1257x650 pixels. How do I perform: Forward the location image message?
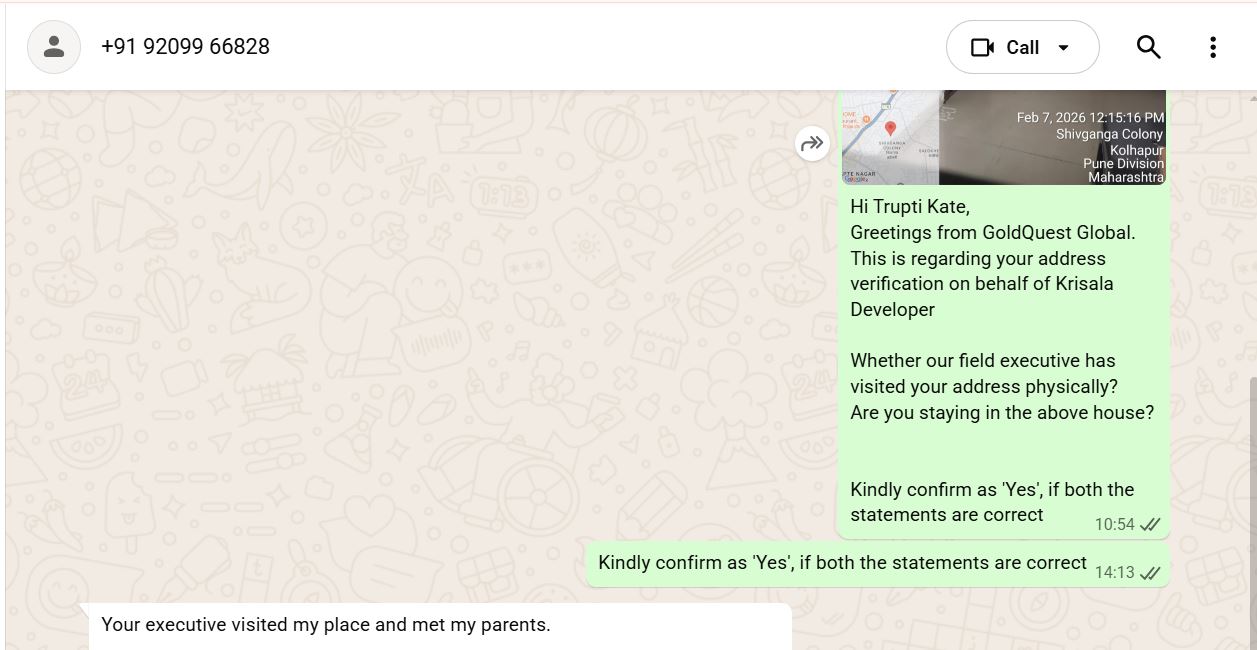(812, 143)
